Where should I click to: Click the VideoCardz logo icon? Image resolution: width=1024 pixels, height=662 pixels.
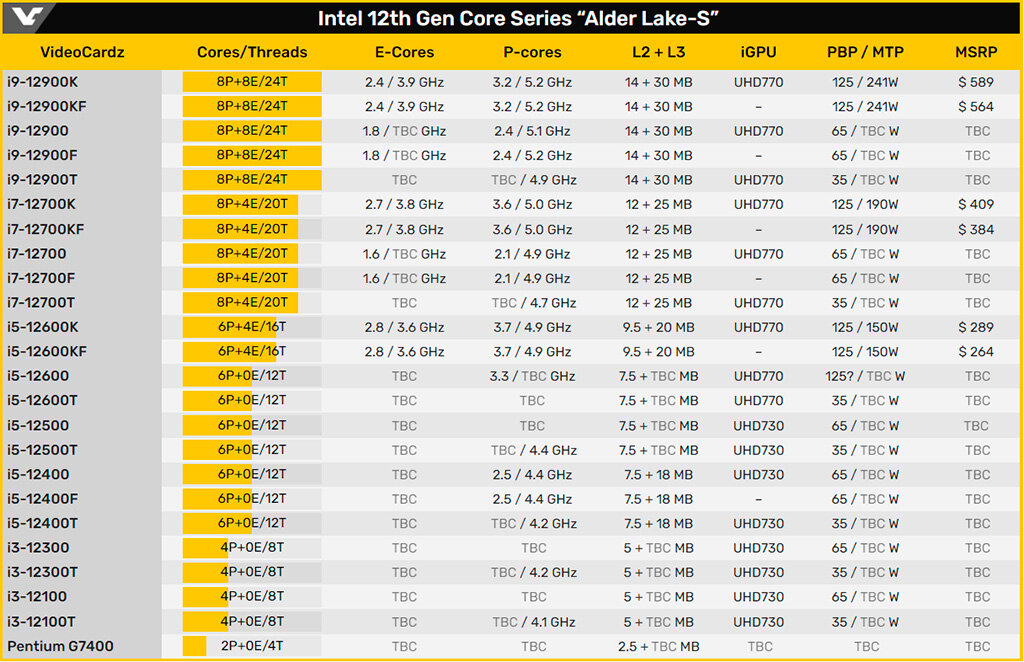(27, 17)
